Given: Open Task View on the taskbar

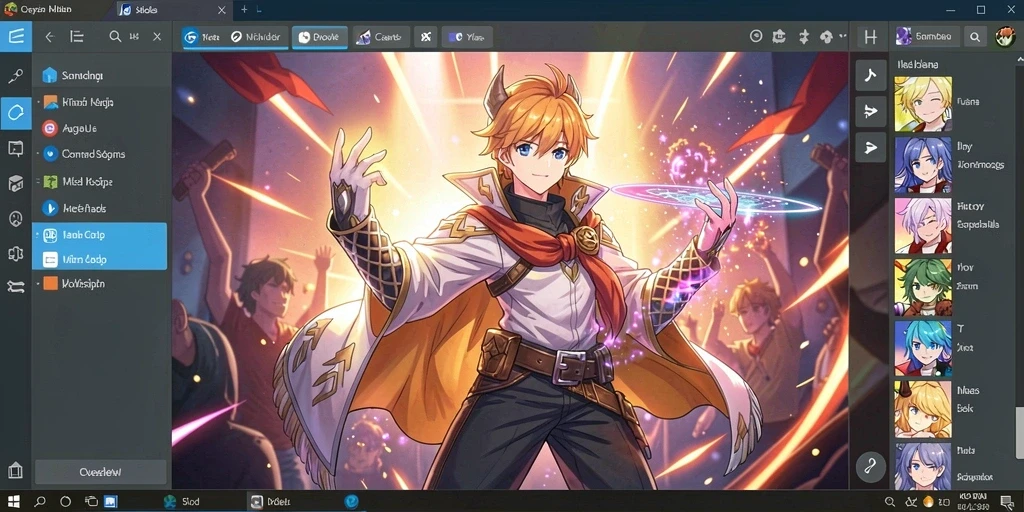Looking at the screenshot, I should coord(91,502).
